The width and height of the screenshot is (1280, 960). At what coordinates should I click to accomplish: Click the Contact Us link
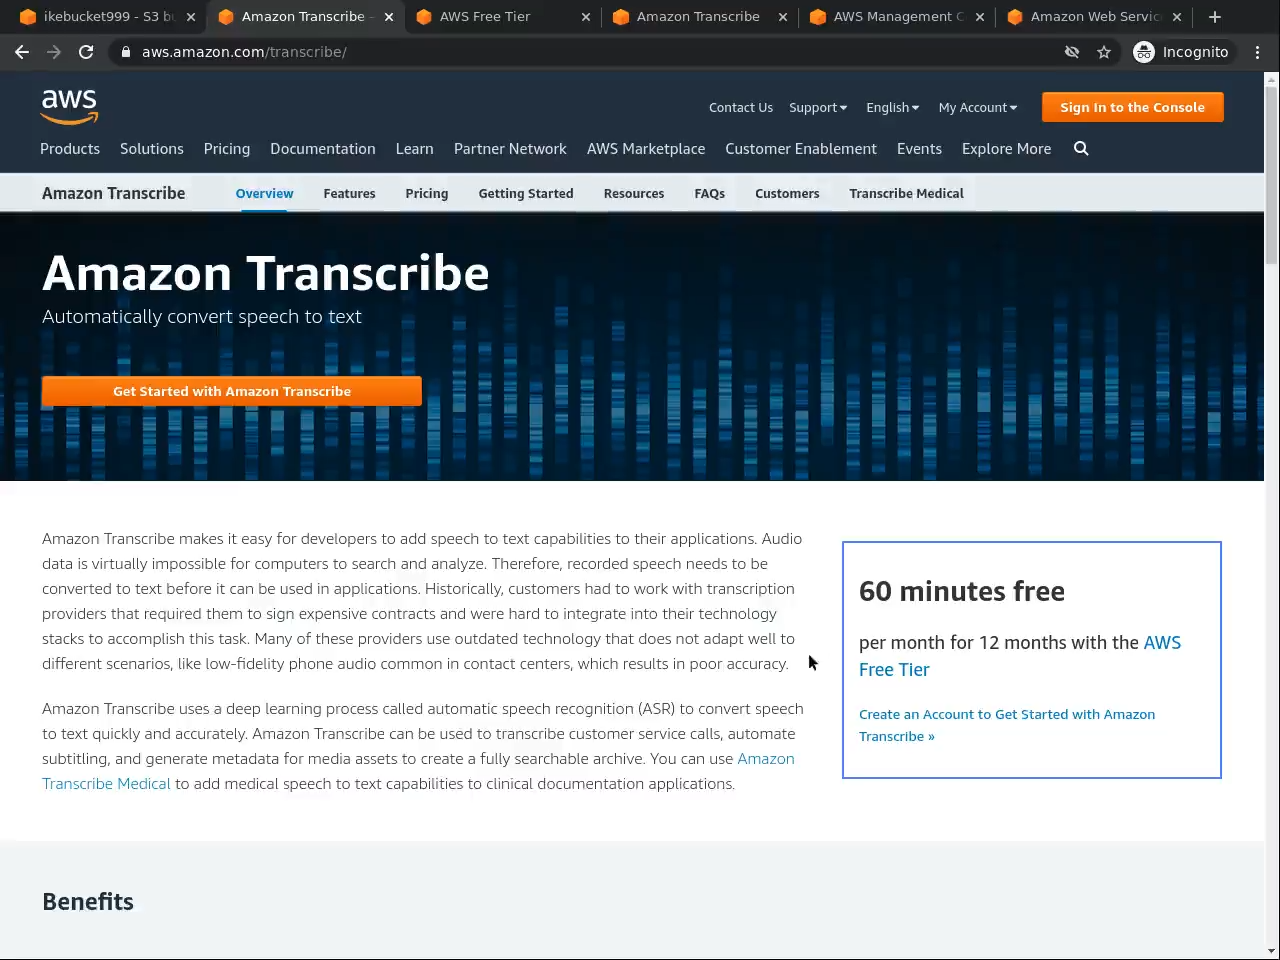[x=741, y=108]
